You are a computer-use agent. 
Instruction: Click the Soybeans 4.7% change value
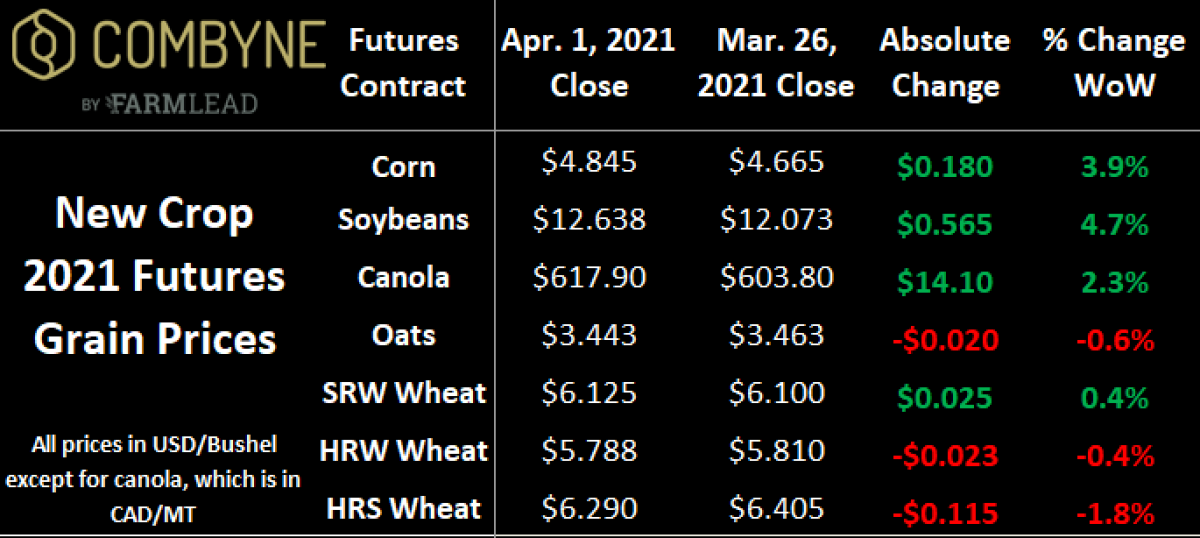pos(1113,223)
